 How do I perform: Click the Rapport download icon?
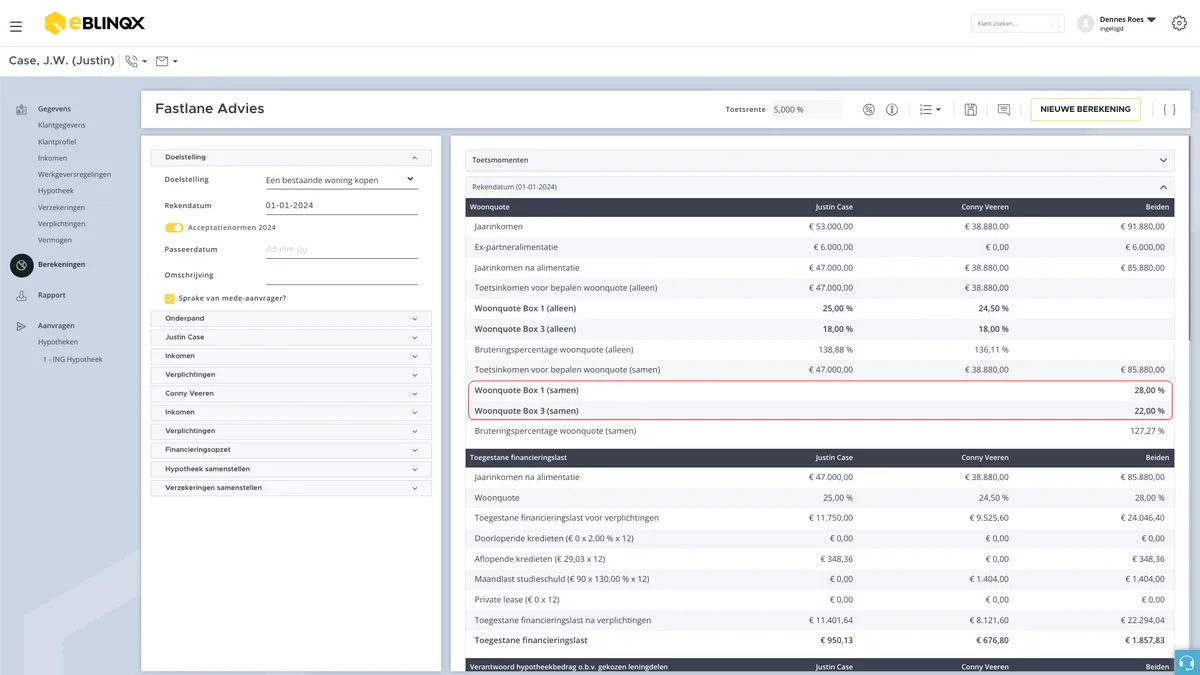tap(22, 296)
